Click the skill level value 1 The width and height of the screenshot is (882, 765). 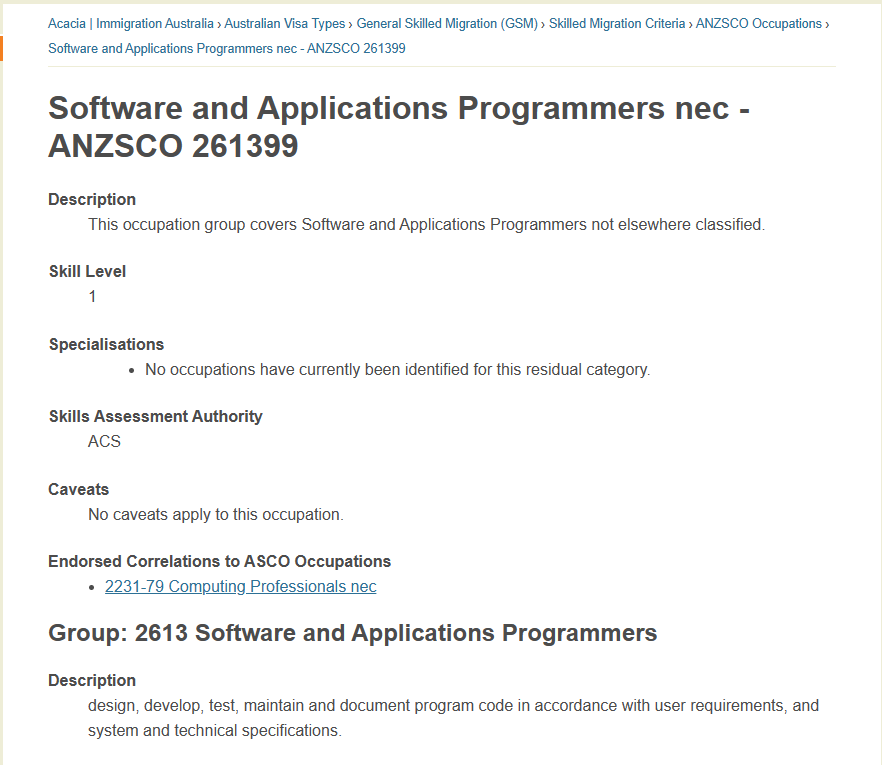[x=92, y=296]
